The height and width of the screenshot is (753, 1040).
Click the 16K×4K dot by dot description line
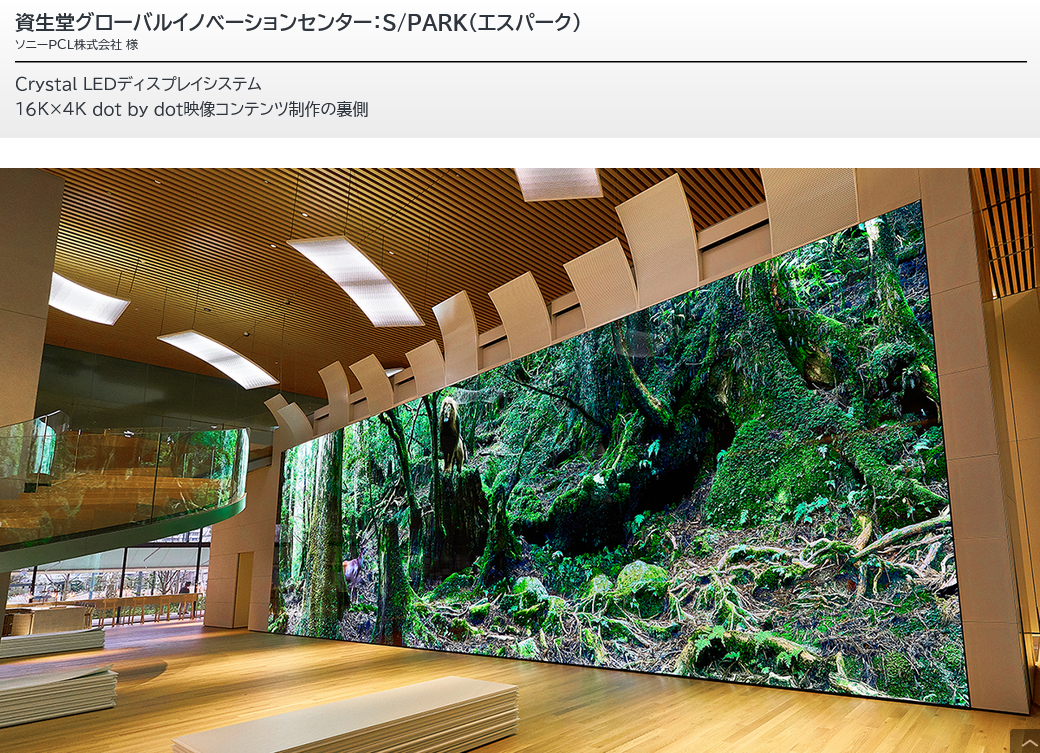tap(191, 109)
